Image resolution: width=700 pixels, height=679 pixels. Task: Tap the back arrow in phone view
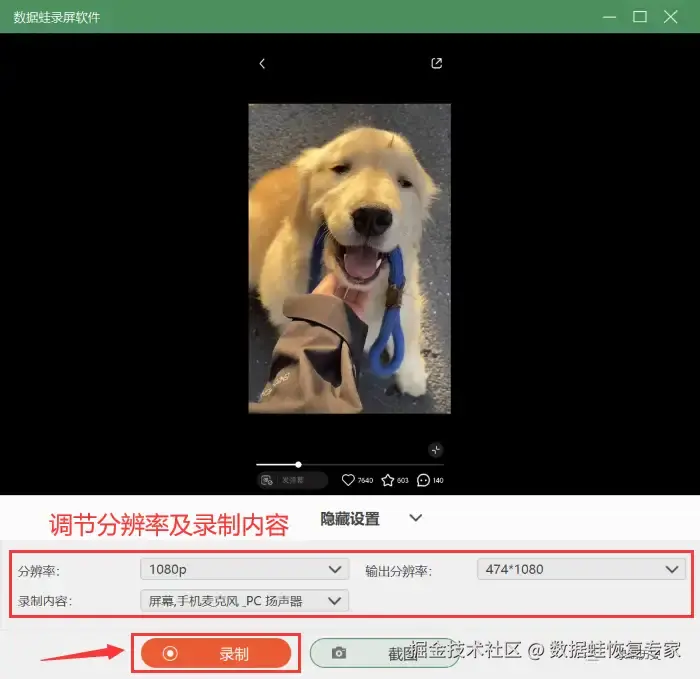pos(262,63)
